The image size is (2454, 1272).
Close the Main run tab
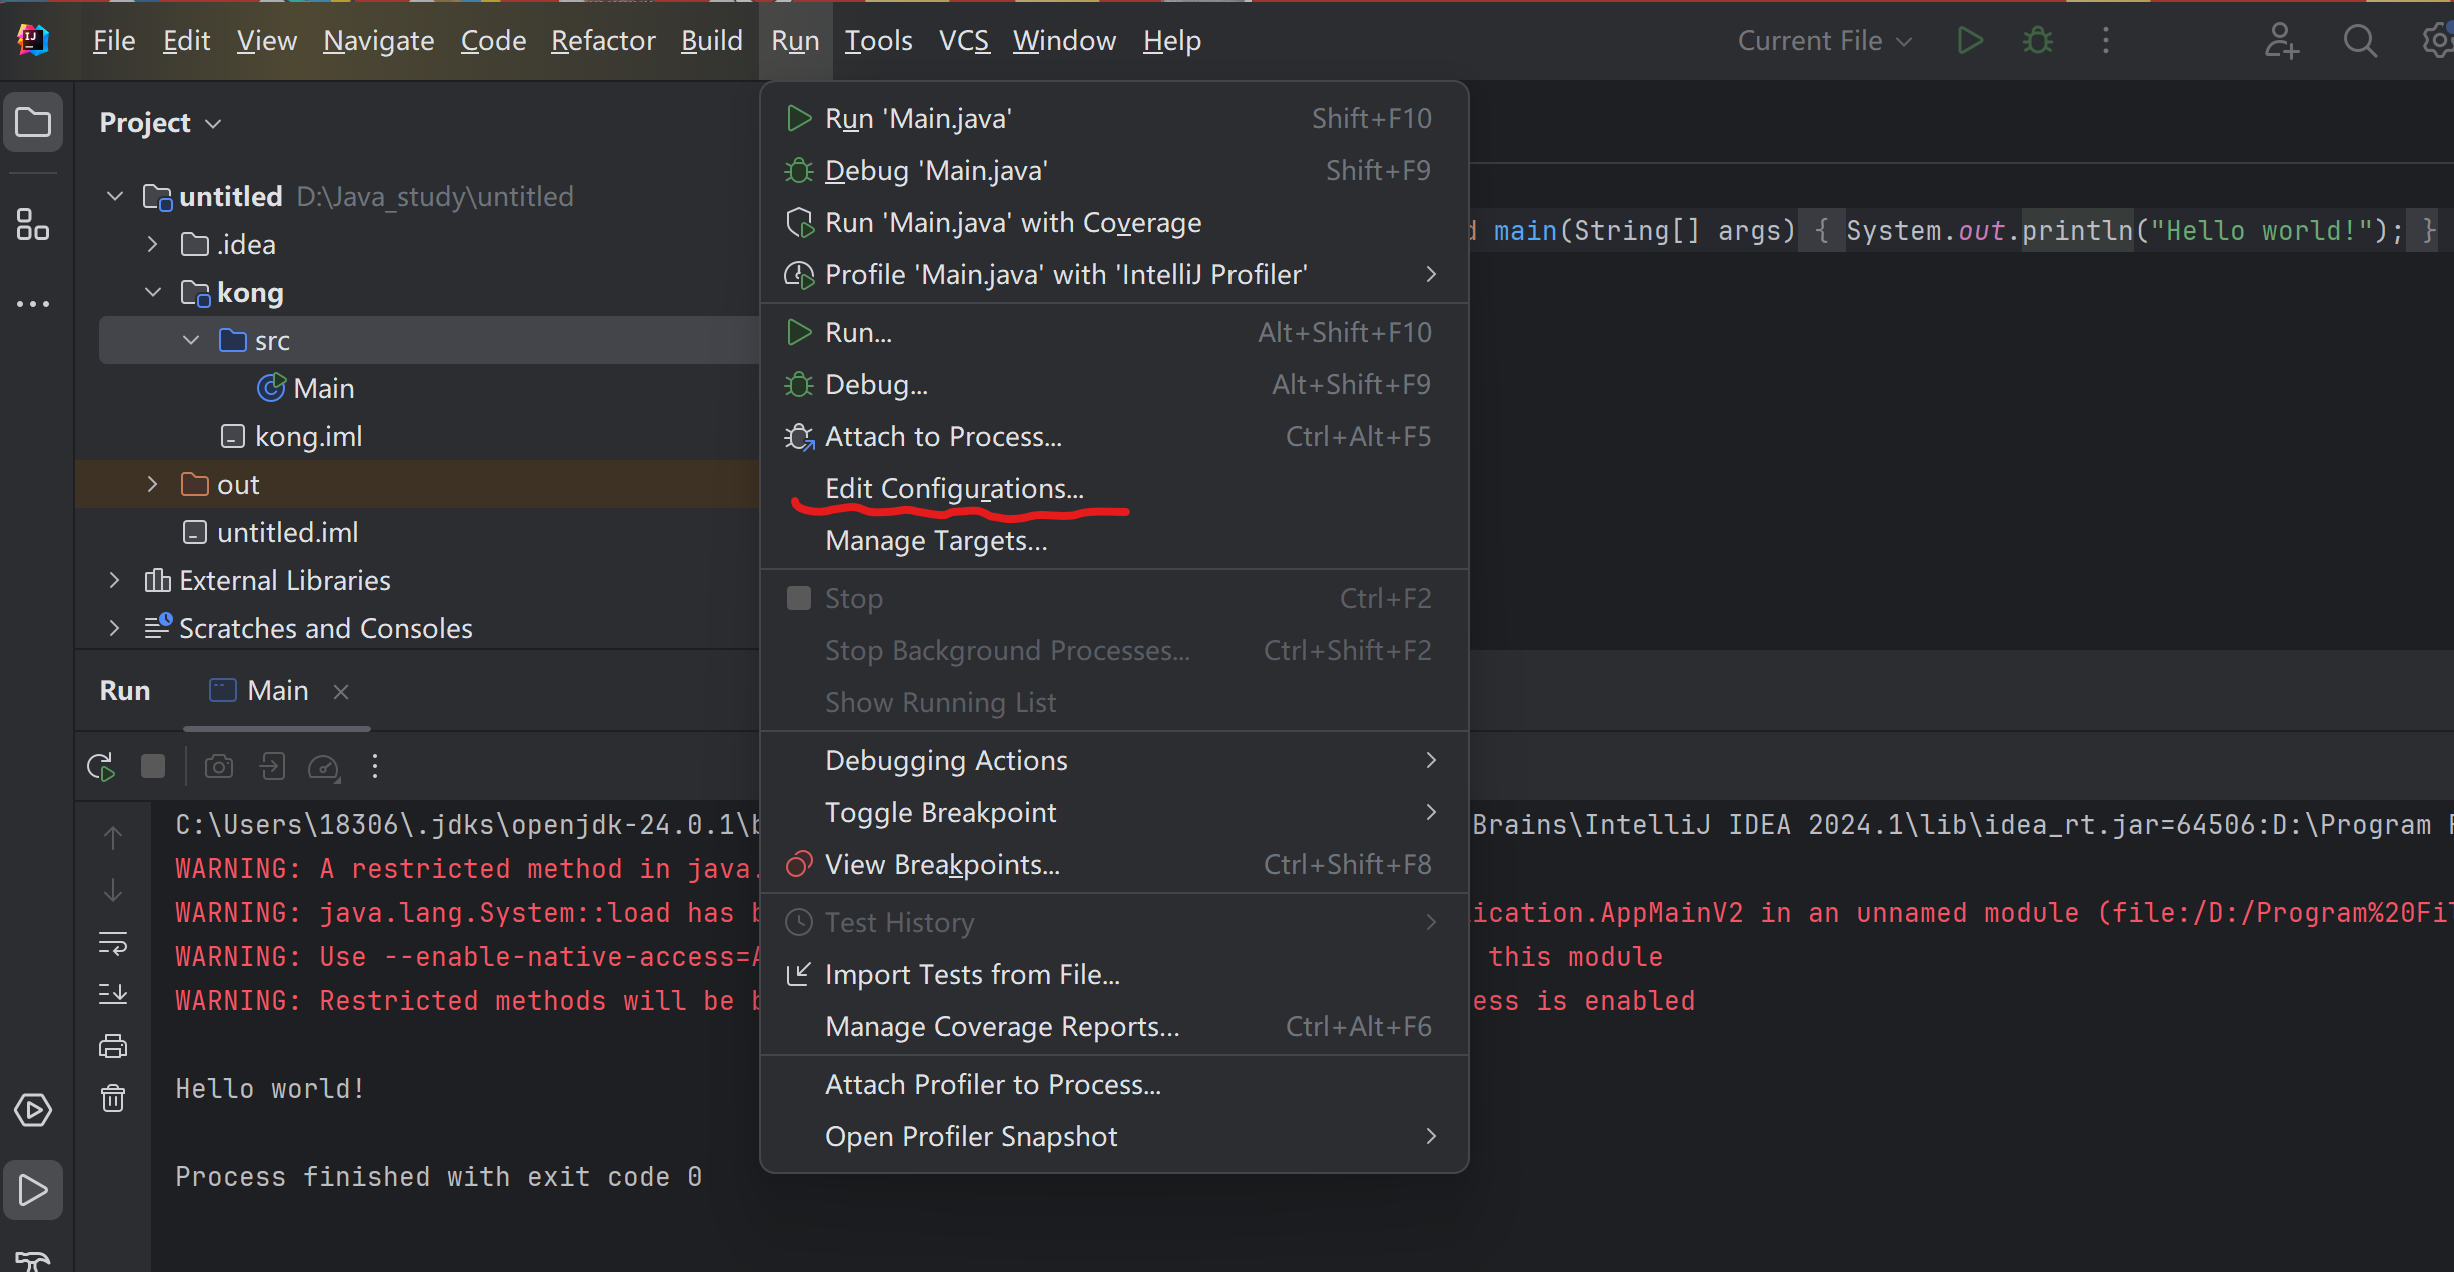(341, 692)
